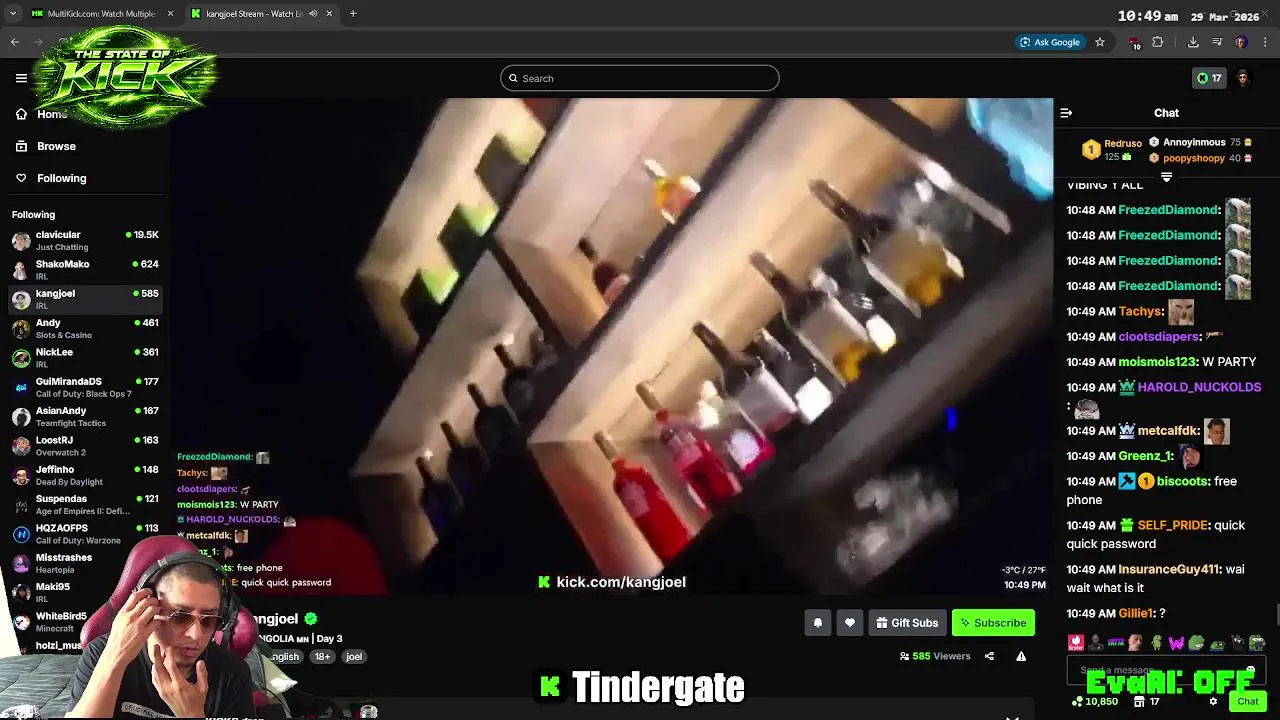
Task: Open the chat shop icon showing 17
Action: coord(1146,702)
